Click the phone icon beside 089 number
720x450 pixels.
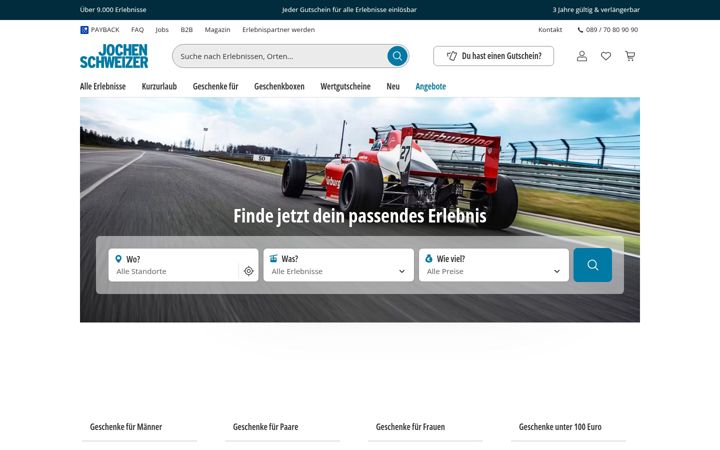click(x=580, y=30)
